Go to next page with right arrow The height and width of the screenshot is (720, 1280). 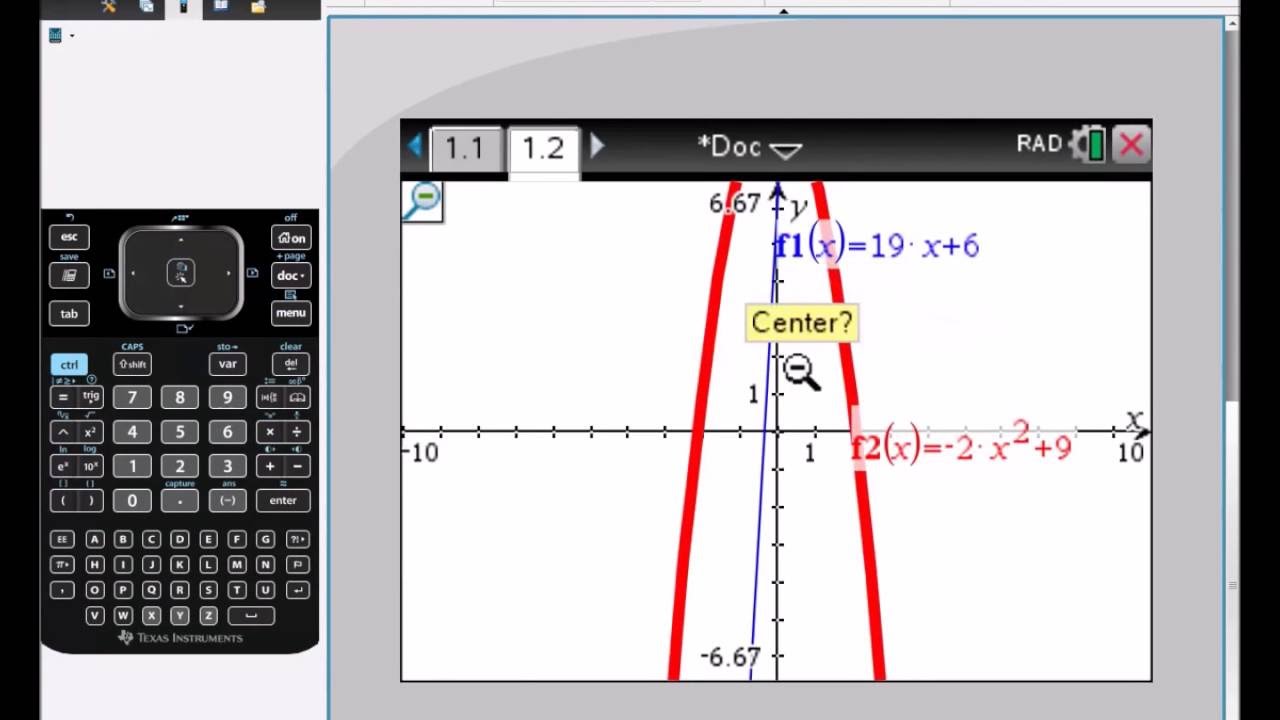[x=597, y=146]
